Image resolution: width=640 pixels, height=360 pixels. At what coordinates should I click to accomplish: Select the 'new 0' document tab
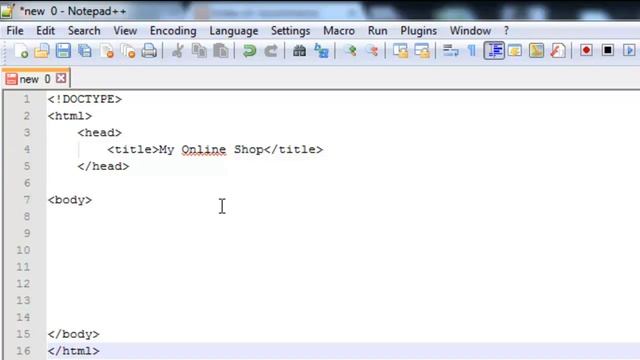tap(35, 79)
